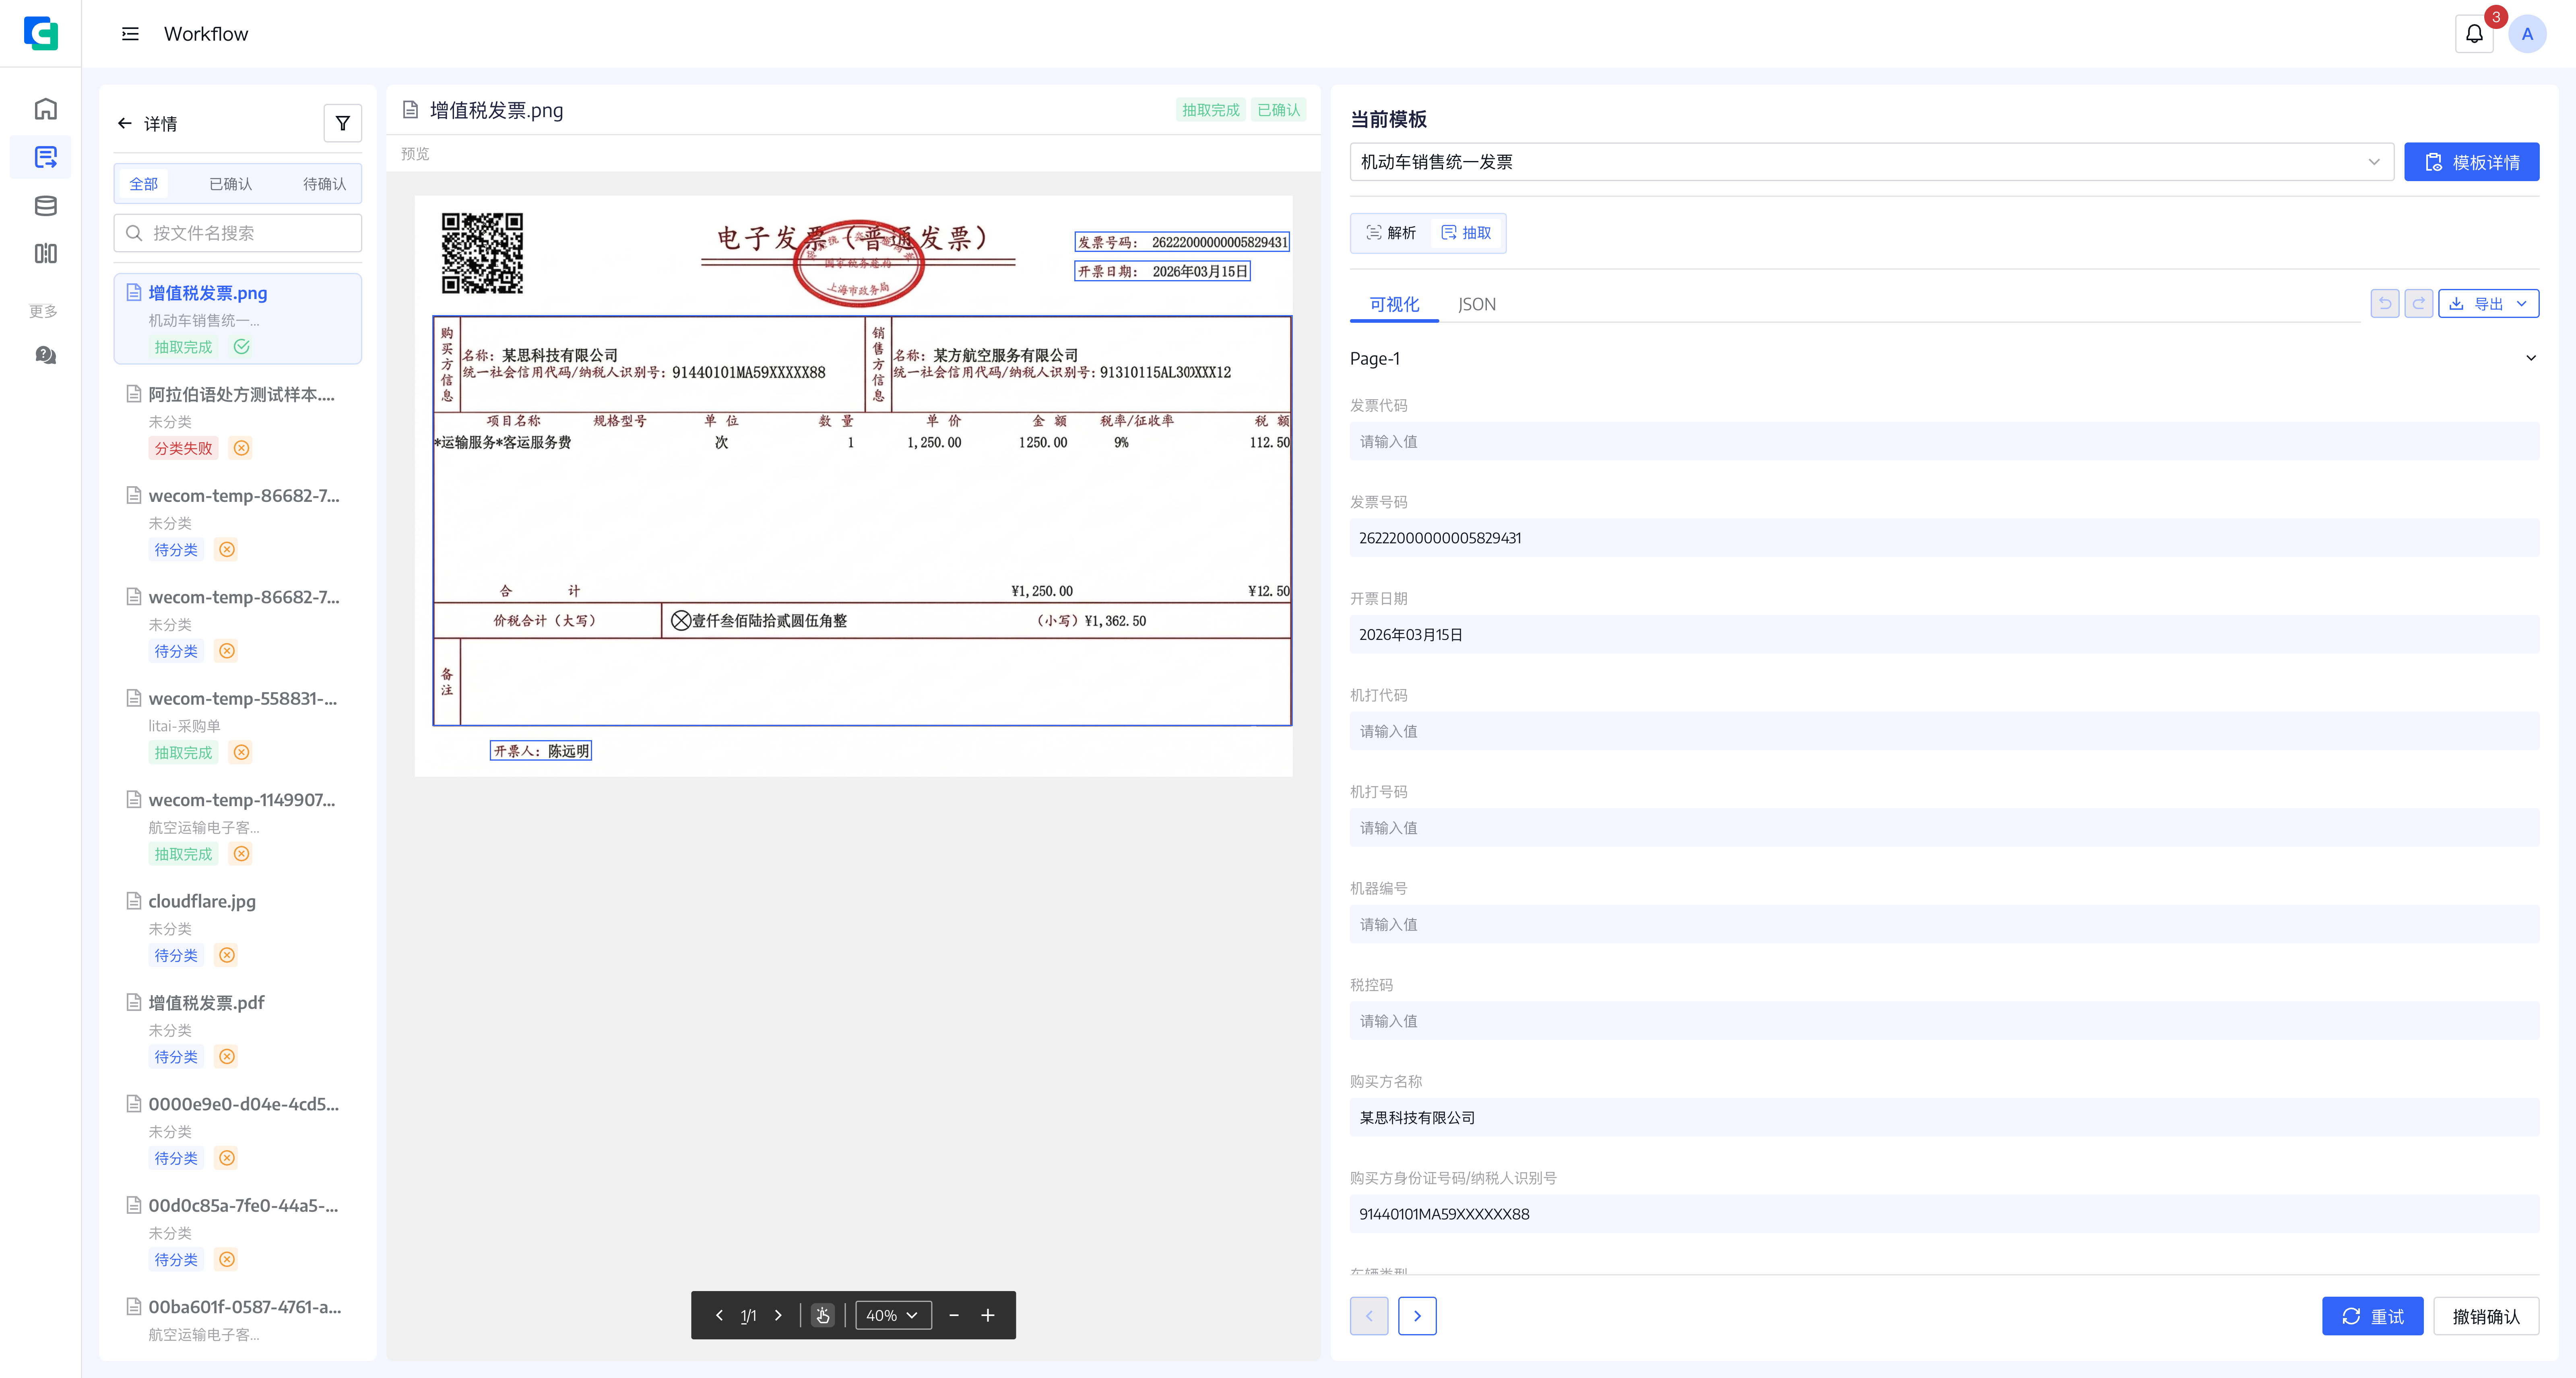Viewport: 2576px width, 1378px height.
Task: Click the orange status icon on 00d0c85a-7fe0-44a5
Action: [x=227, y=1259]
